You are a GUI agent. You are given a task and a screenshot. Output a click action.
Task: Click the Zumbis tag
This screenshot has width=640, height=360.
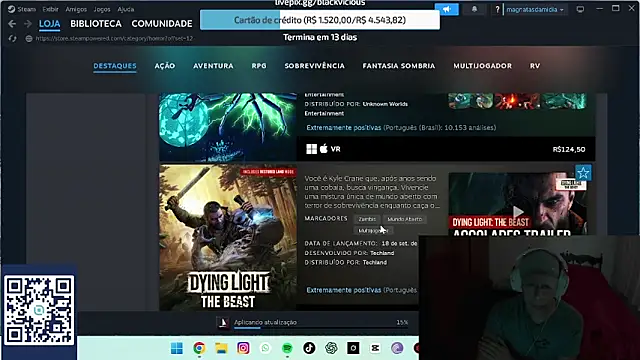pos(367,219)
